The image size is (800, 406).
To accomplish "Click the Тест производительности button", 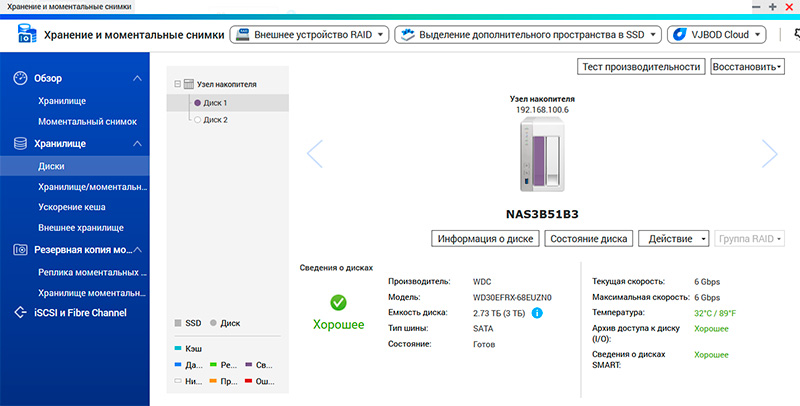I will pyautogui.click(x=640, y=67).
